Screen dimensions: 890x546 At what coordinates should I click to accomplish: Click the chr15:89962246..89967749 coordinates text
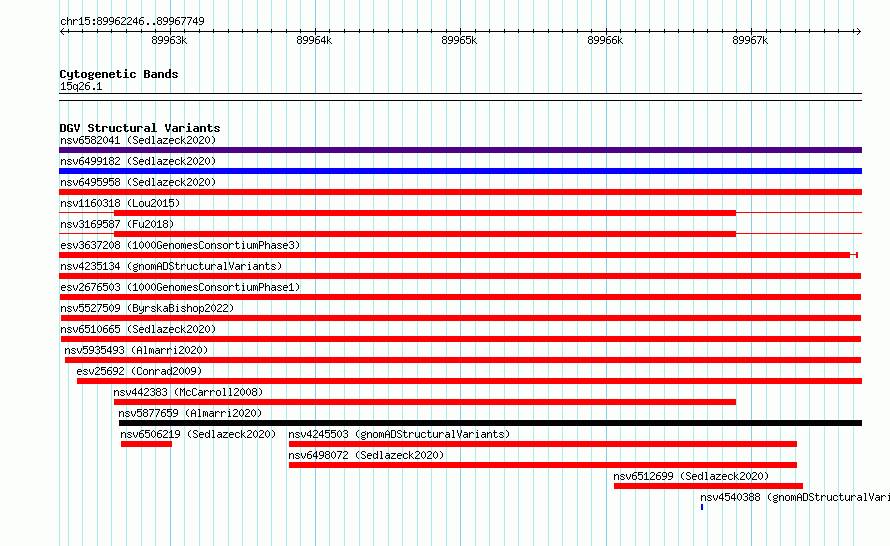(x=132, y=21)
